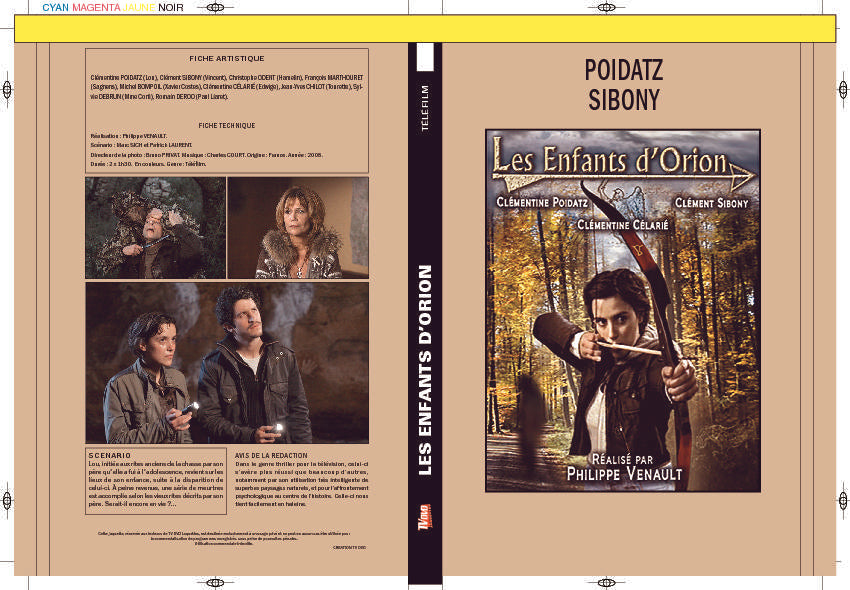Click the SCENARIO heading text
Screen dimensions: 850x590
point(110,456)
